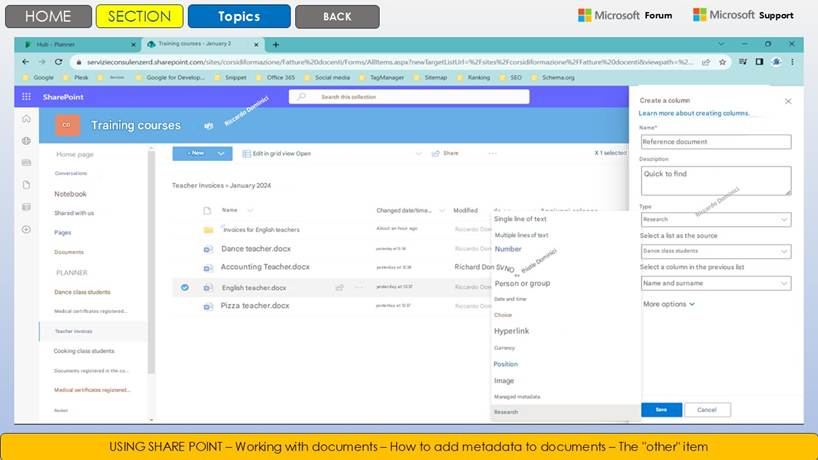Image resolution: width=818 pixels, height=460 pixels.
Task: Open the New button dropdown arrow
Action: tap(222, 154)
